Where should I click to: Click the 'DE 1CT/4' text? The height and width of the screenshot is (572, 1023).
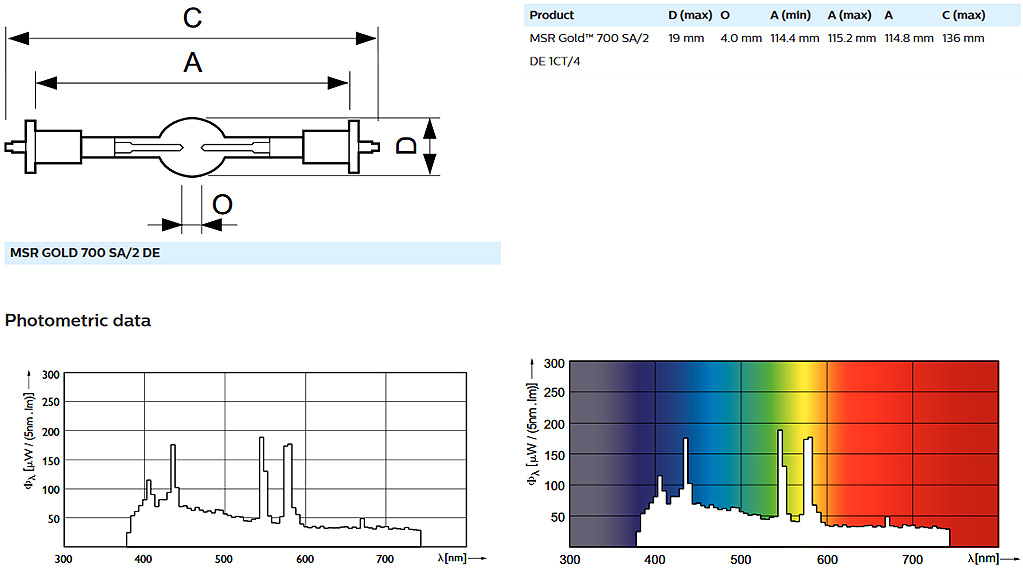click(555, 61)
